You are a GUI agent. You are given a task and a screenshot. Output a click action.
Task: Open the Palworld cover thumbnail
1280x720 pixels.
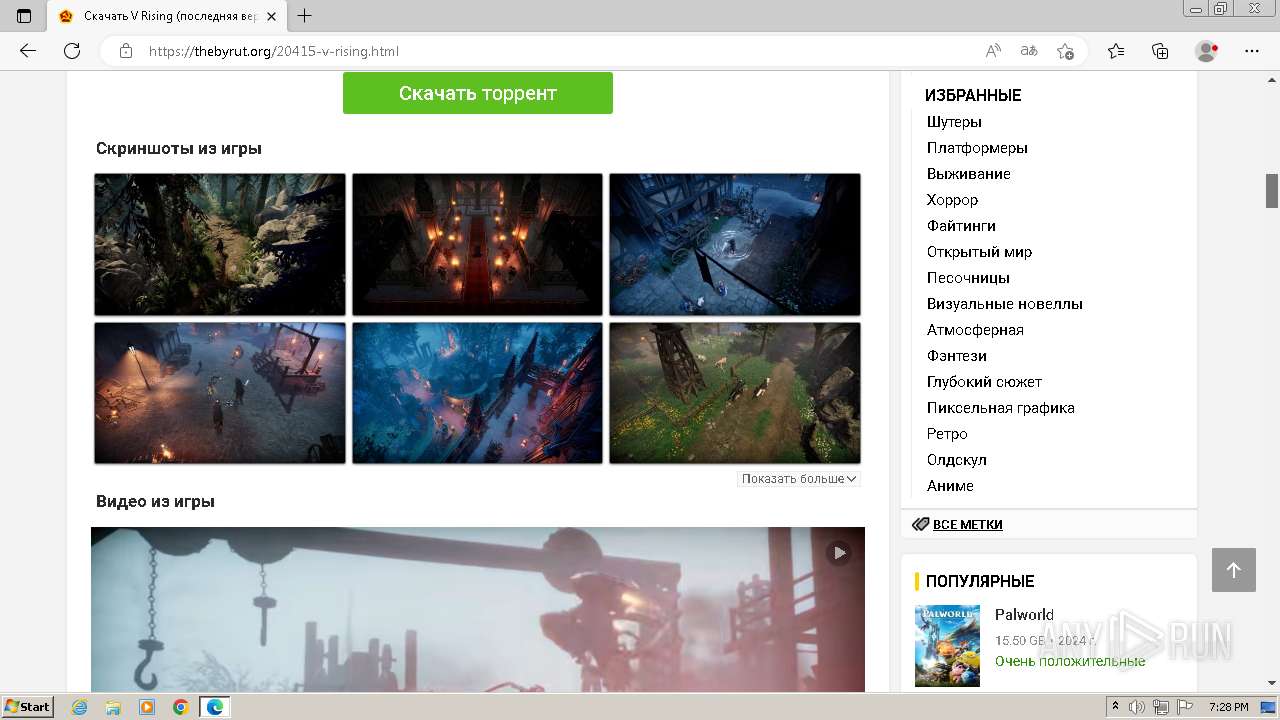pos(947,645)
